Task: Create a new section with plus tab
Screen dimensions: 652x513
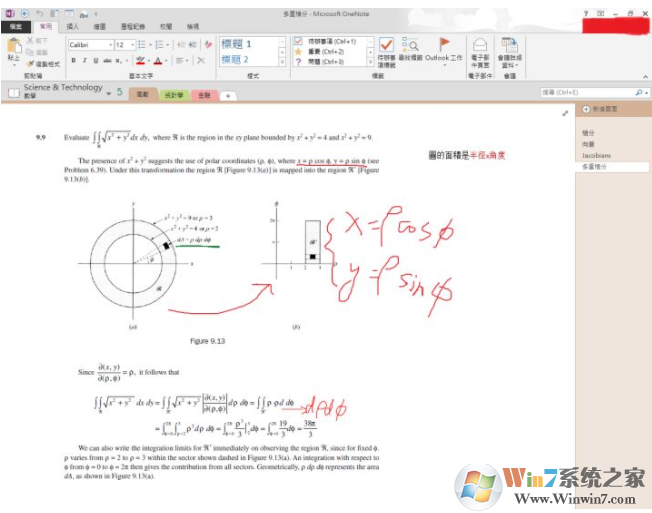Action: pos(228,96)
